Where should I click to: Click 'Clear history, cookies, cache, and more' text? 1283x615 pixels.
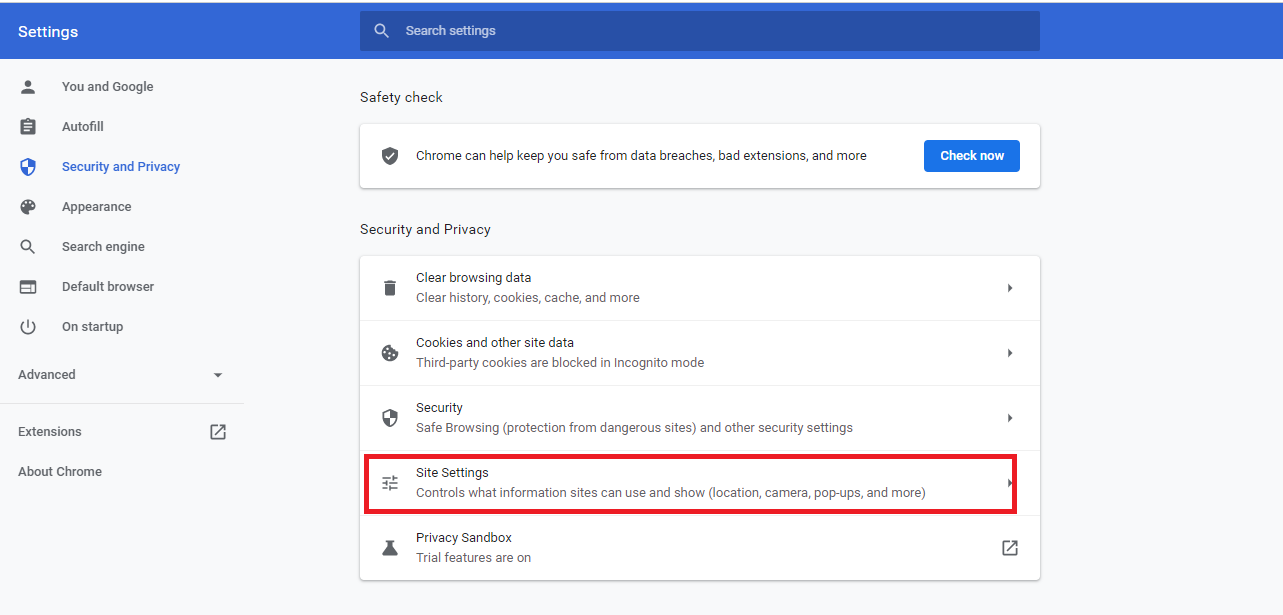pos(528,298)
